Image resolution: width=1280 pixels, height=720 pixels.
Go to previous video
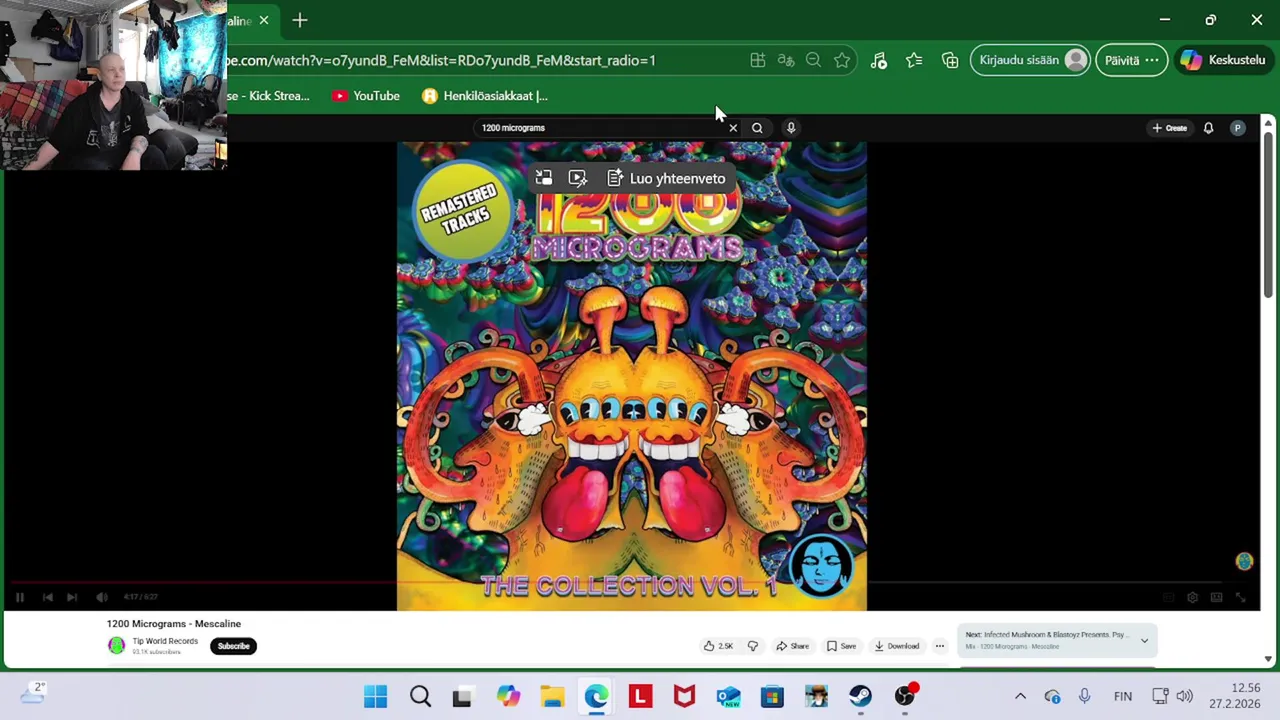[47, 597]
